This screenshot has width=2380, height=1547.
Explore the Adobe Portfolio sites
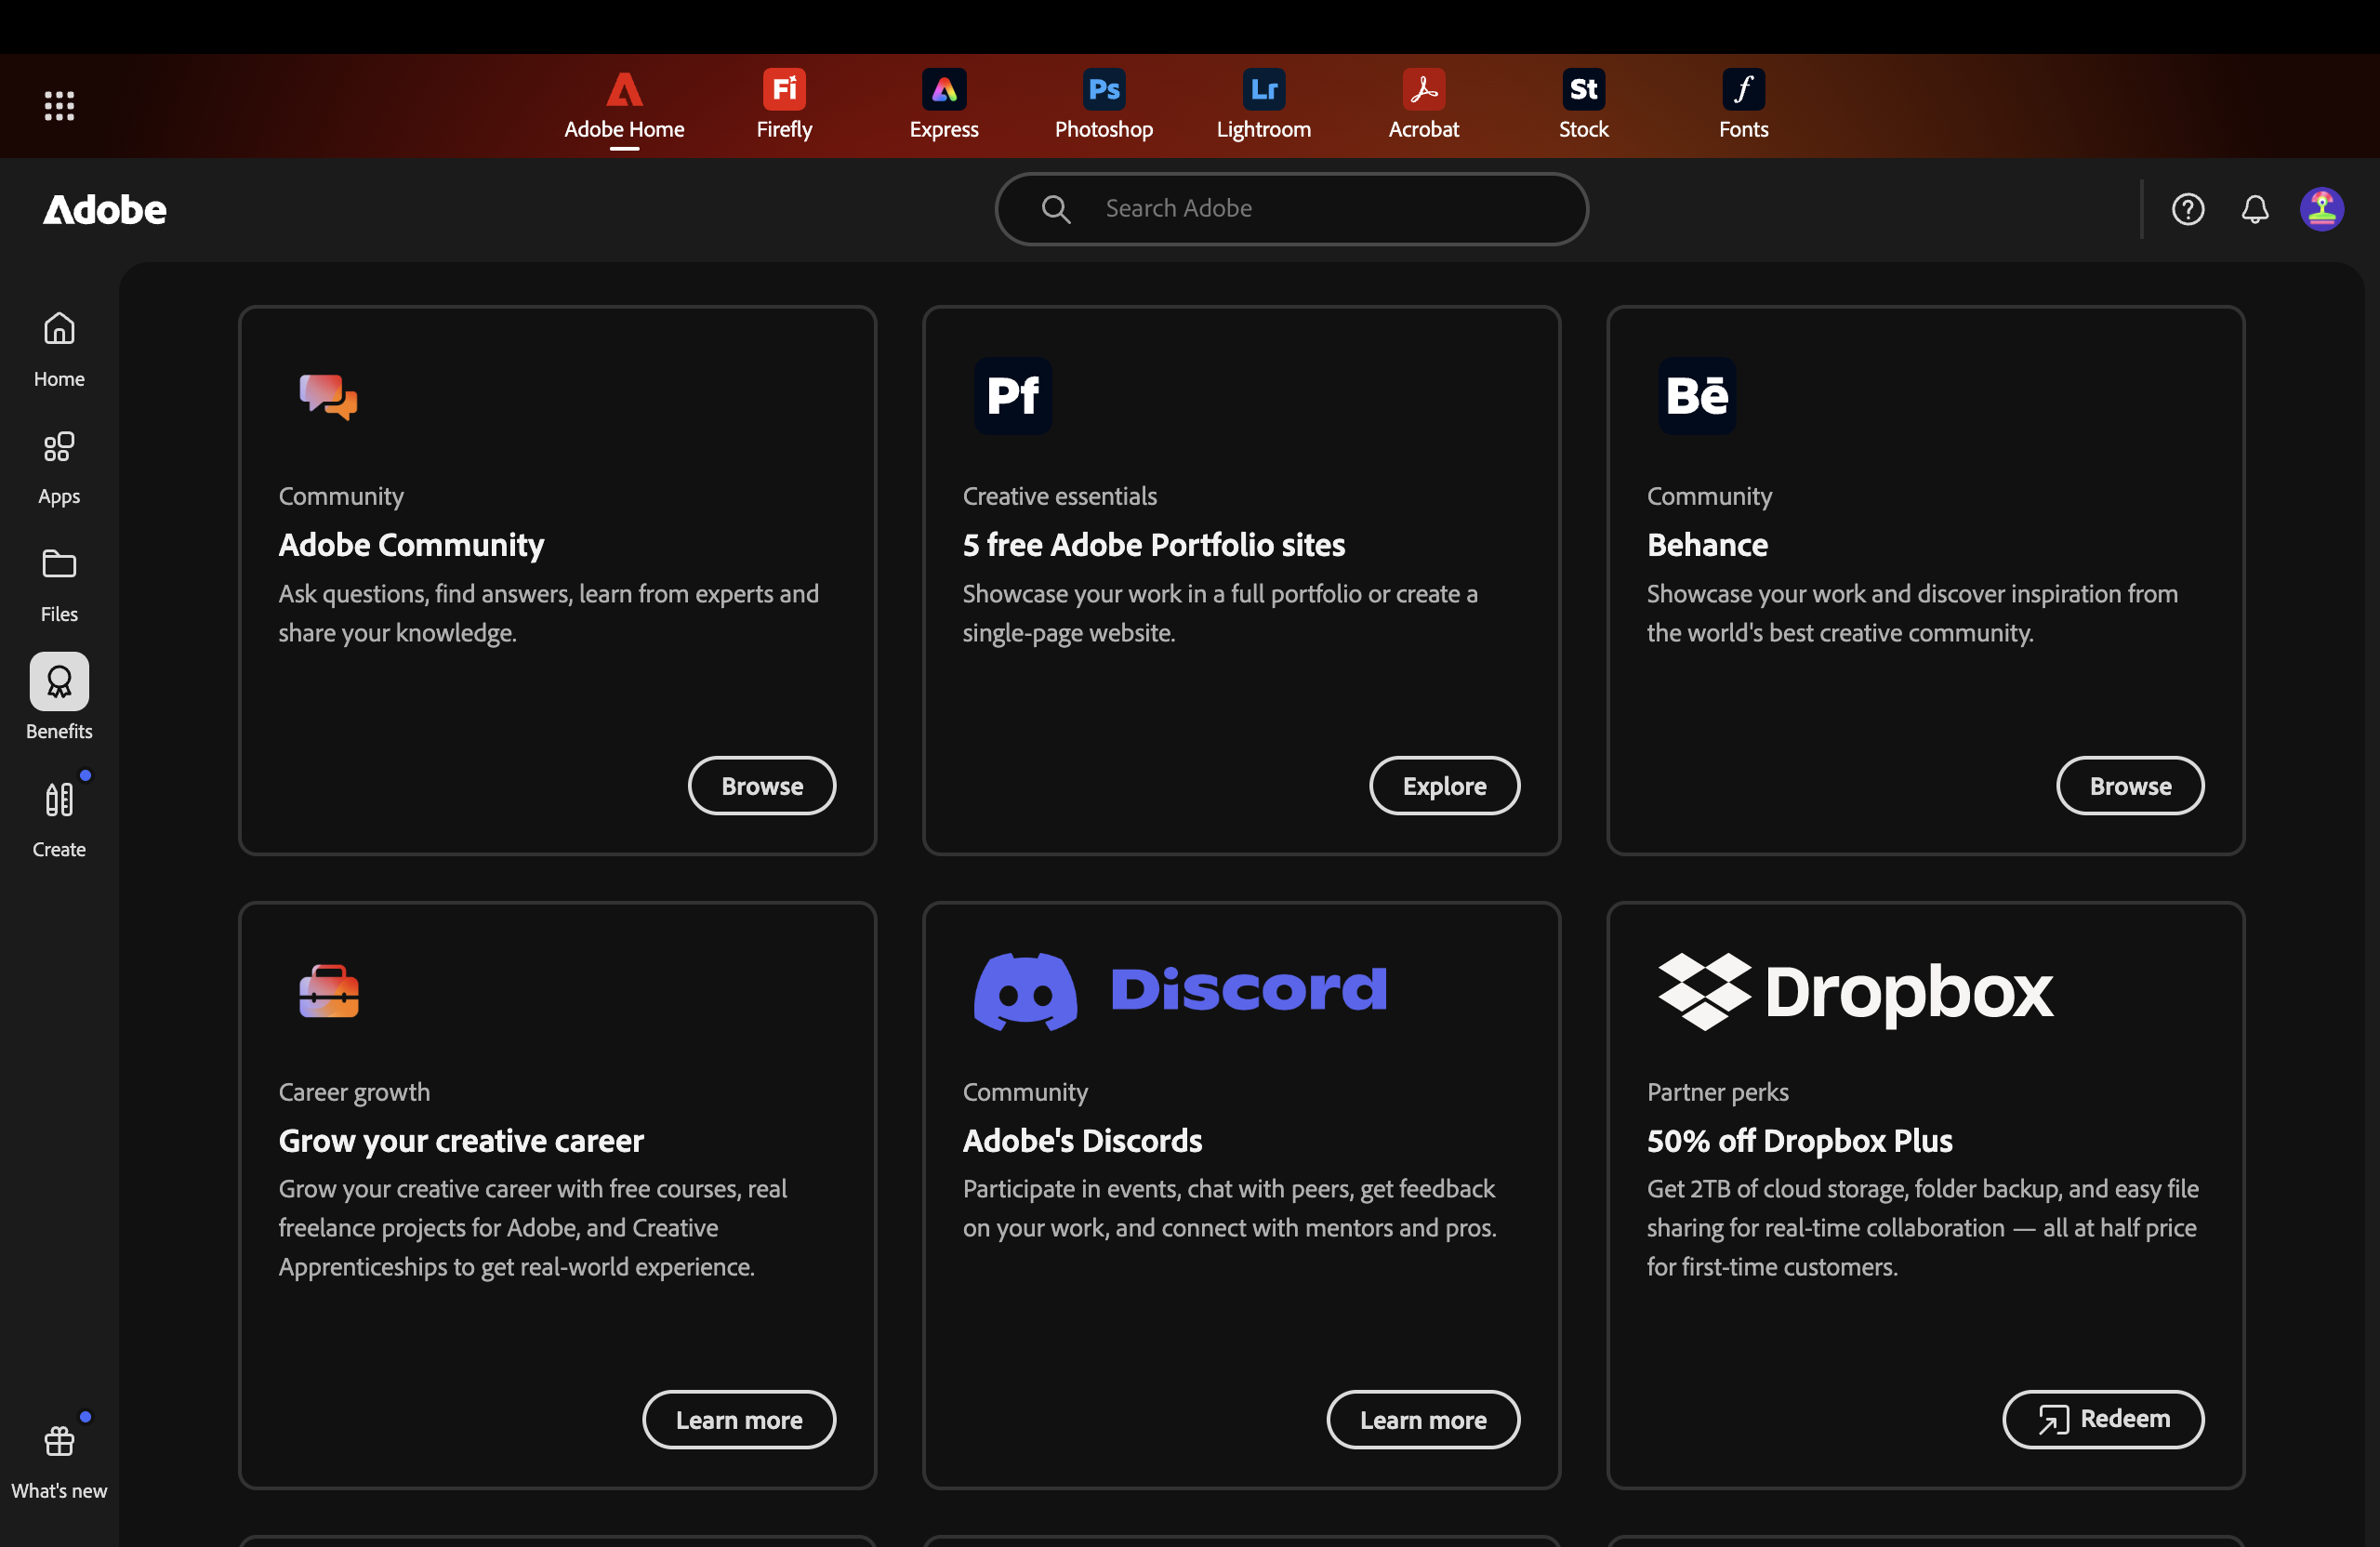[1443, 786]
